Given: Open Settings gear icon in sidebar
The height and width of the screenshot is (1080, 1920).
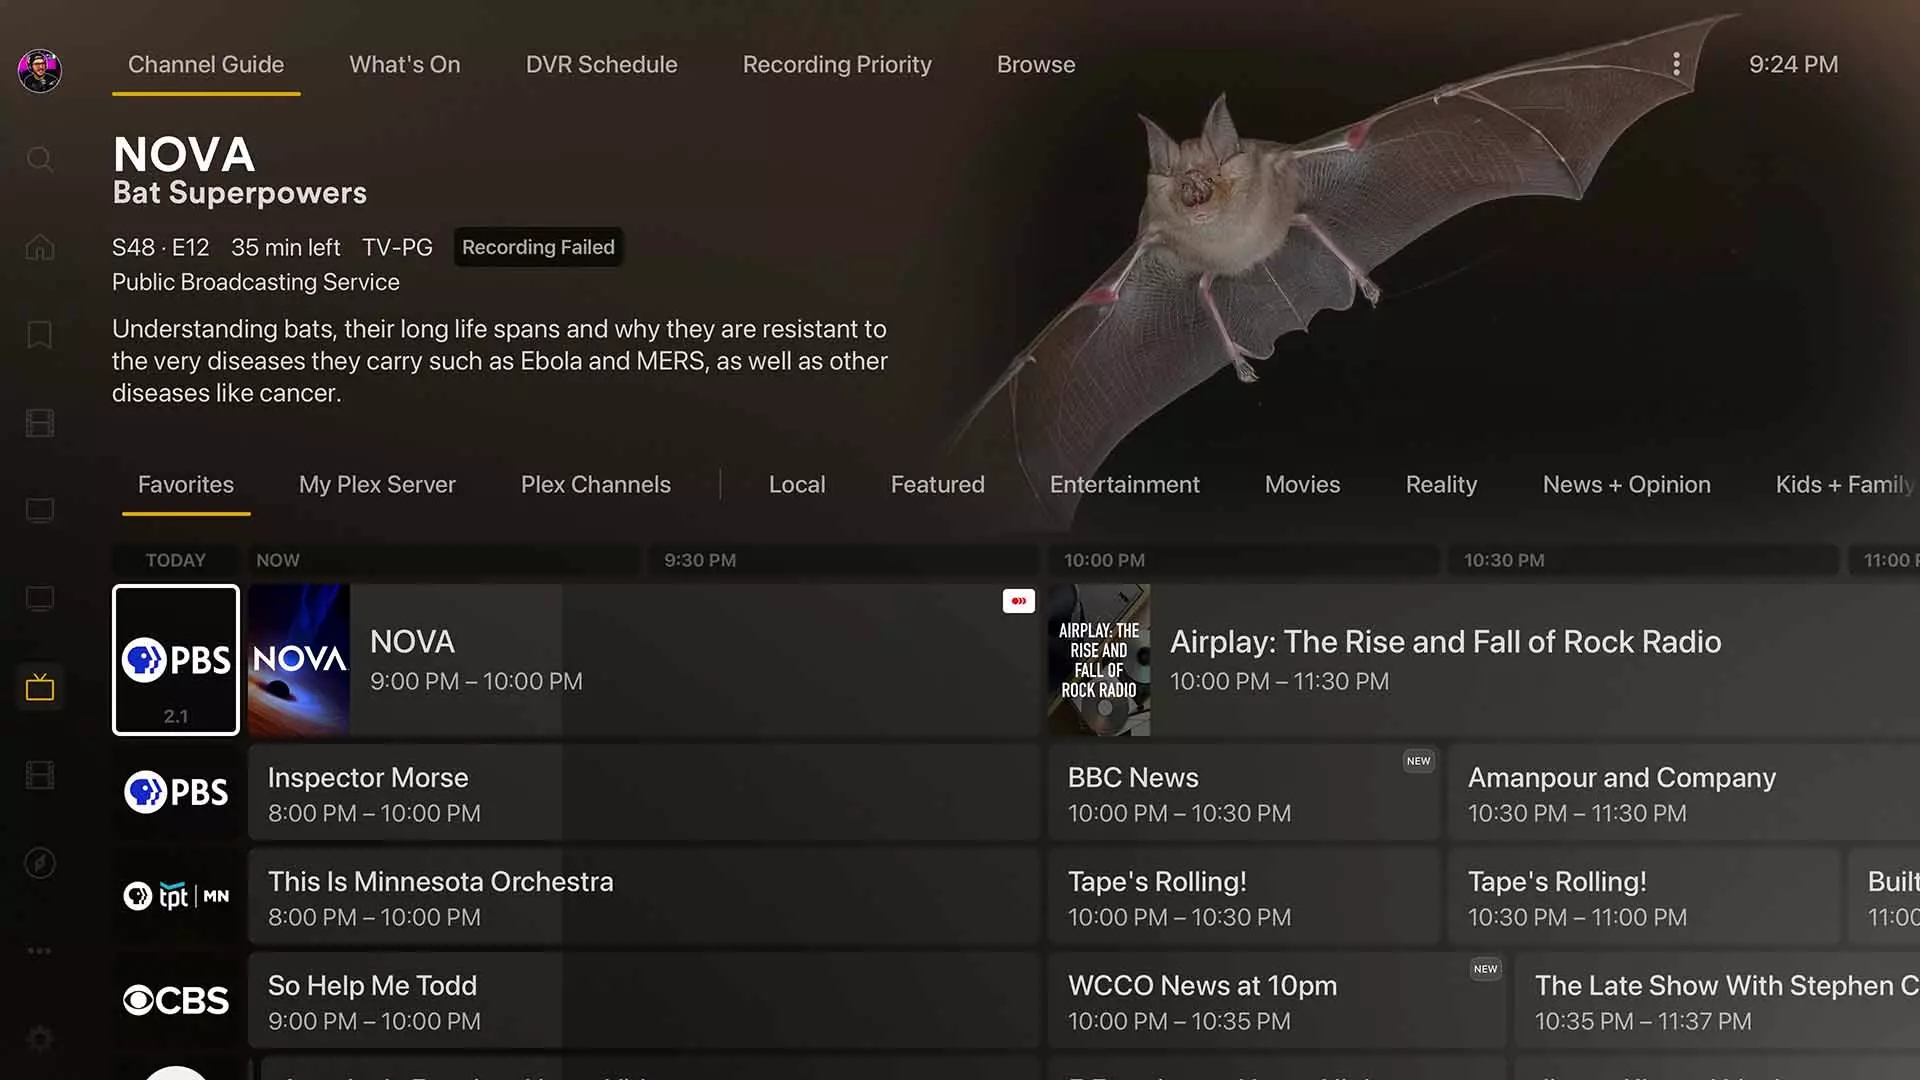Looking at the screenshot, I should (x=40, y=1039).
